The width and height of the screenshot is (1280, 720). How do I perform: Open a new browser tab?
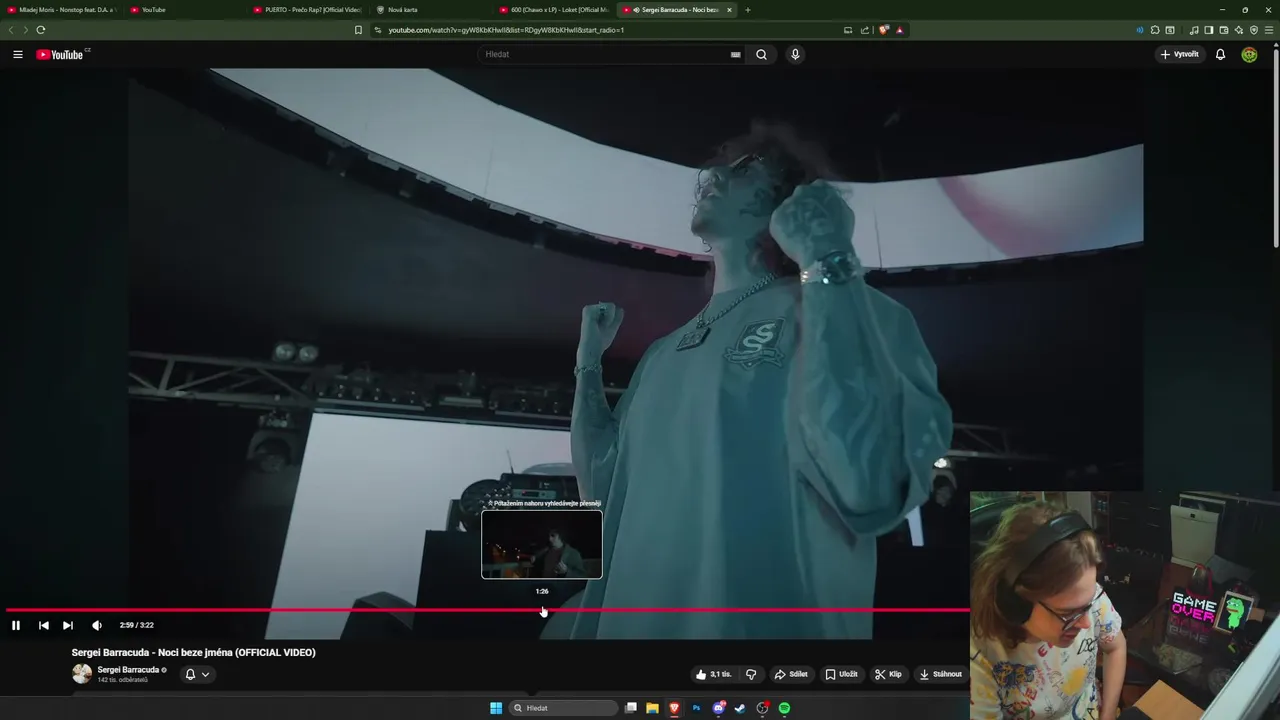pyautogui.click(x=748, y=10)
